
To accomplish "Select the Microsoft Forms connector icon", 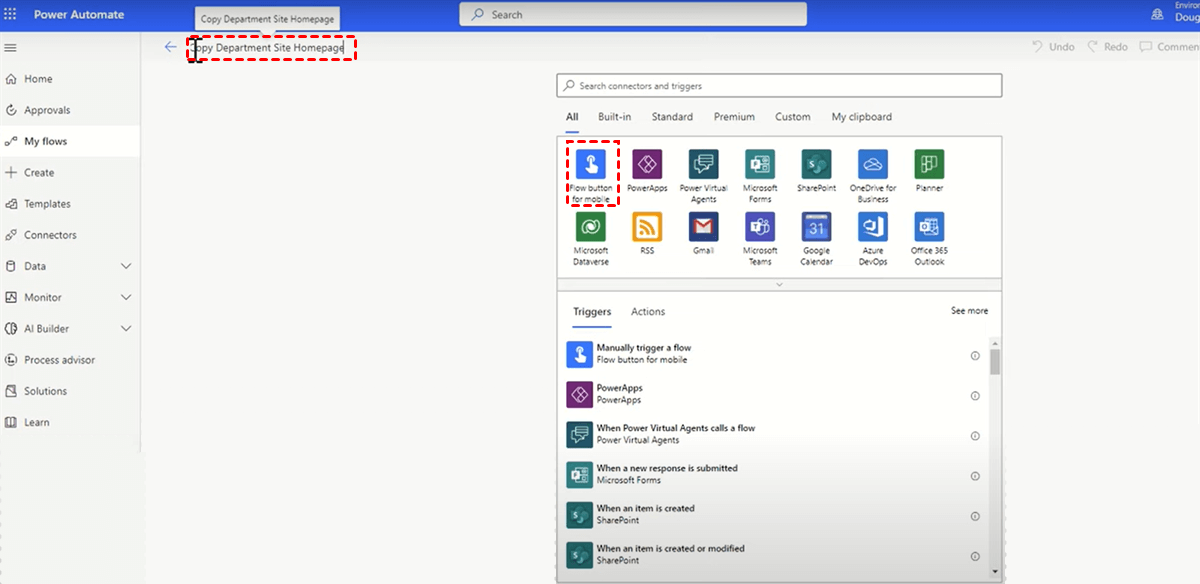I will (760, 165).
